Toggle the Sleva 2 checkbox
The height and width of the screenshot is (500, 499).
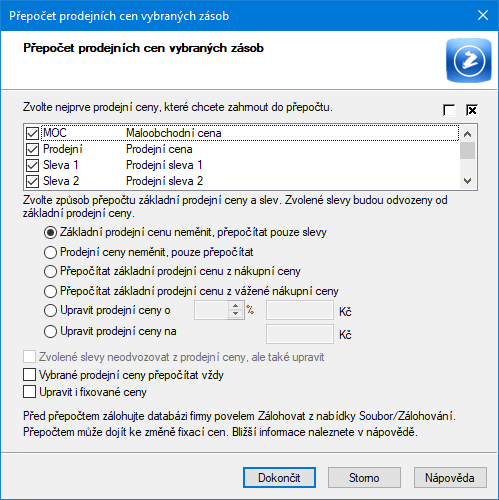[32, 181]
